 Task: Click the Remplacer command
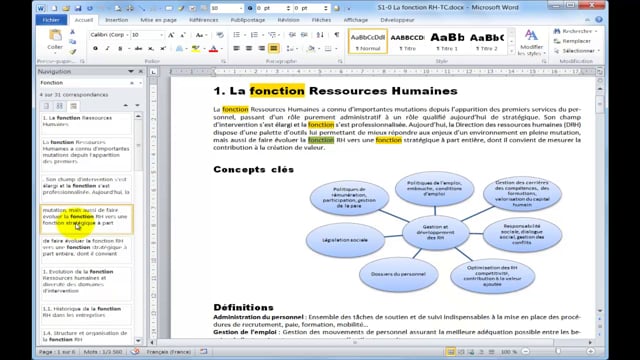click(572, 41)
